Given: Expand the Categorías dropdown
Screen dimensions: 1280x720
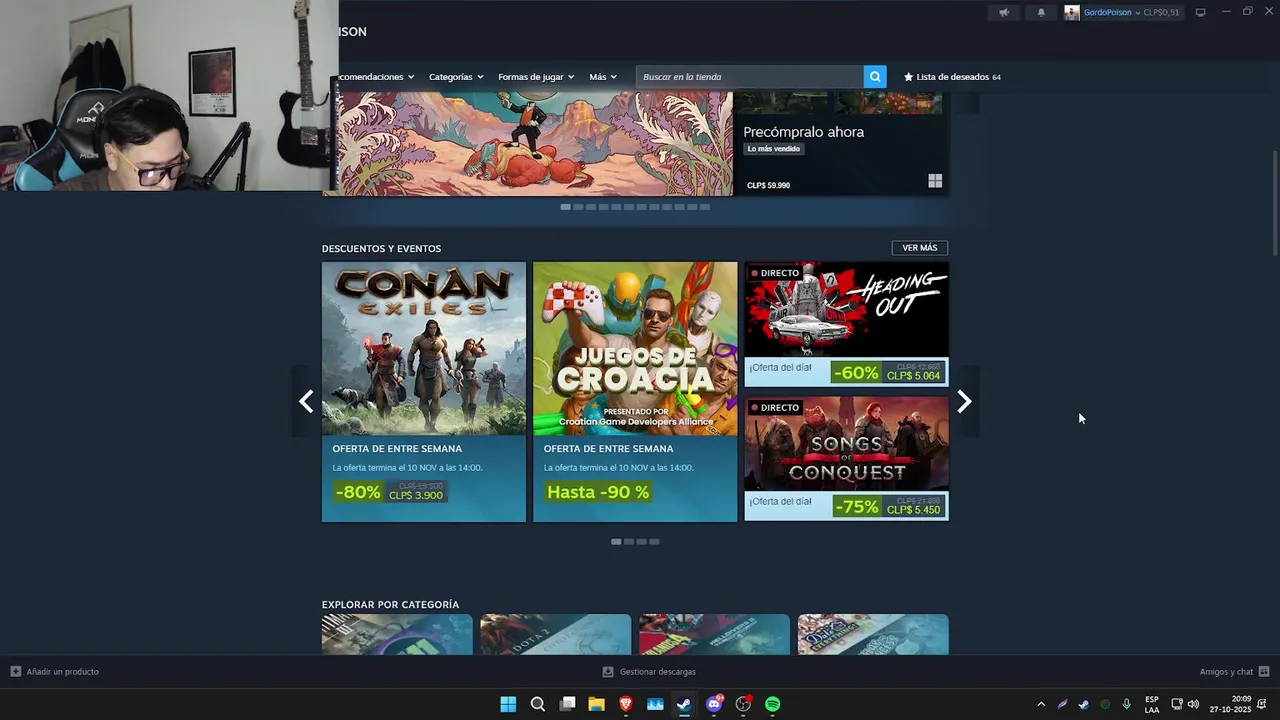Looking at the screenshot, I should [x=456, y=77].
